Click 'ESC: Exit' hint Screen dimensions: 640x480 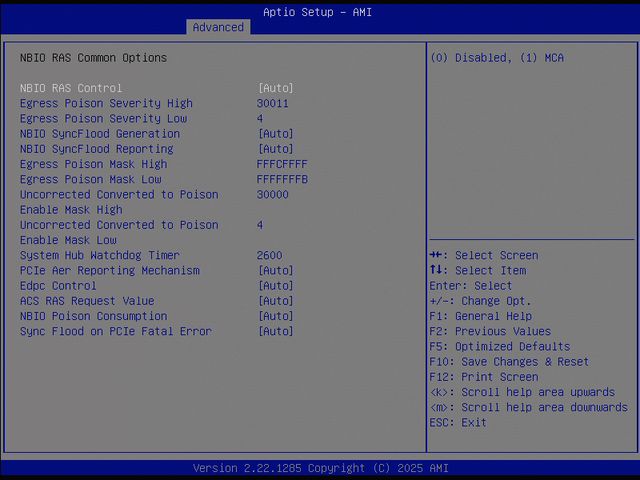tap(458, 422)
